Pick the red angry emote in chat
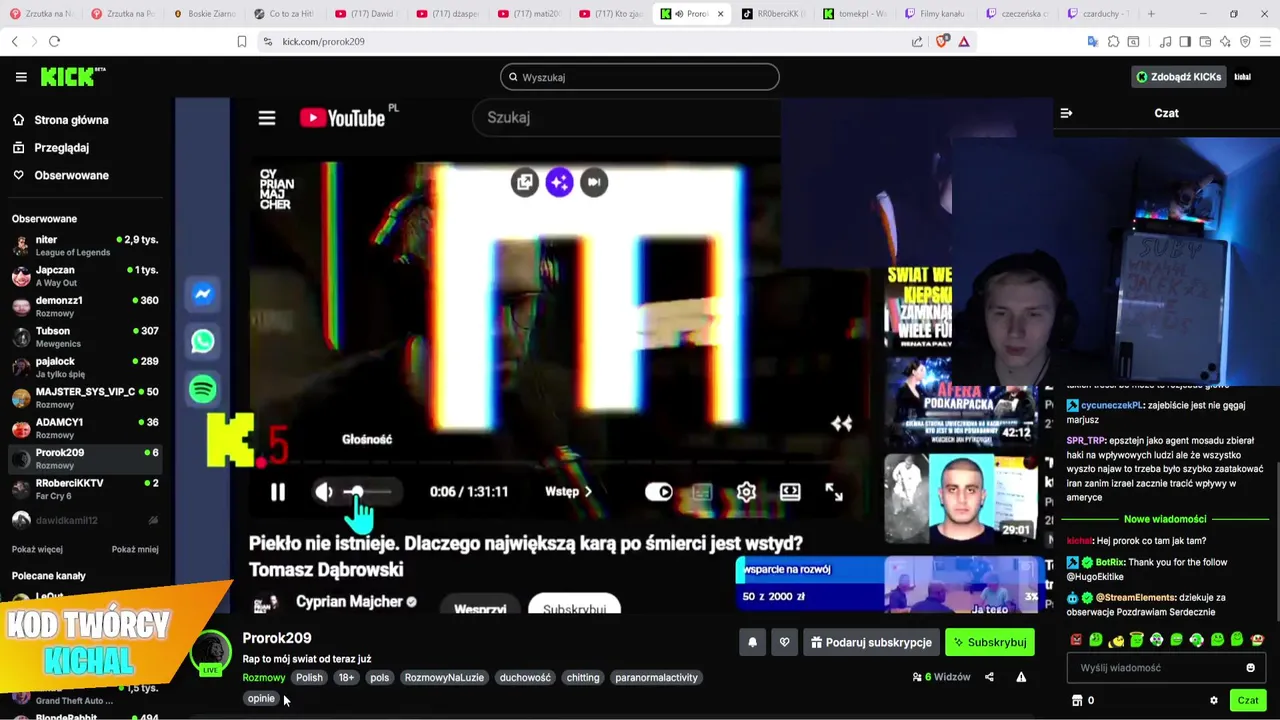 pyautogui.click(x=1076, y=640)
